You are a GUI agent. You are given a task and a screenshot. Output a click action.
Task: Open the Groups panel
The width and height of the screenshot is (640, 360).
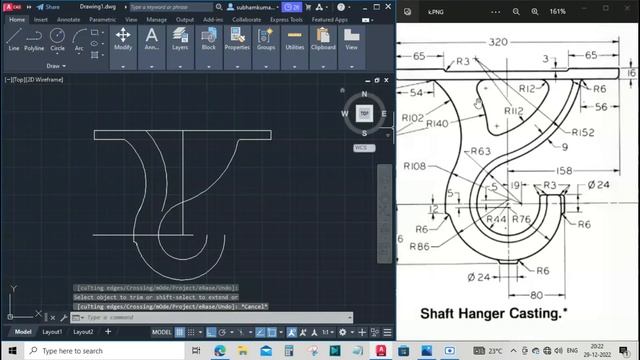(x=266, y=47)
